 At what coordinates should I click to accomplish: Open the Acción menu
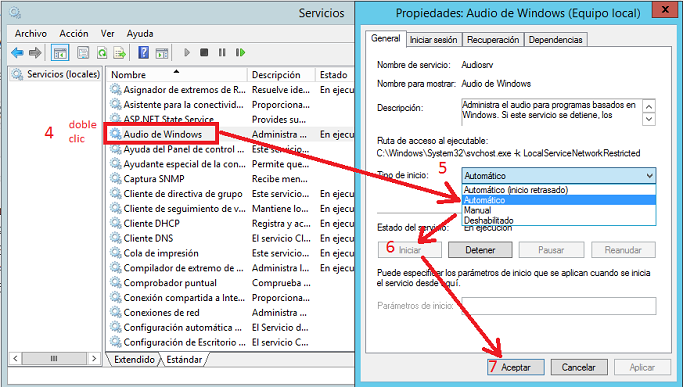click(x=74, y=34)
